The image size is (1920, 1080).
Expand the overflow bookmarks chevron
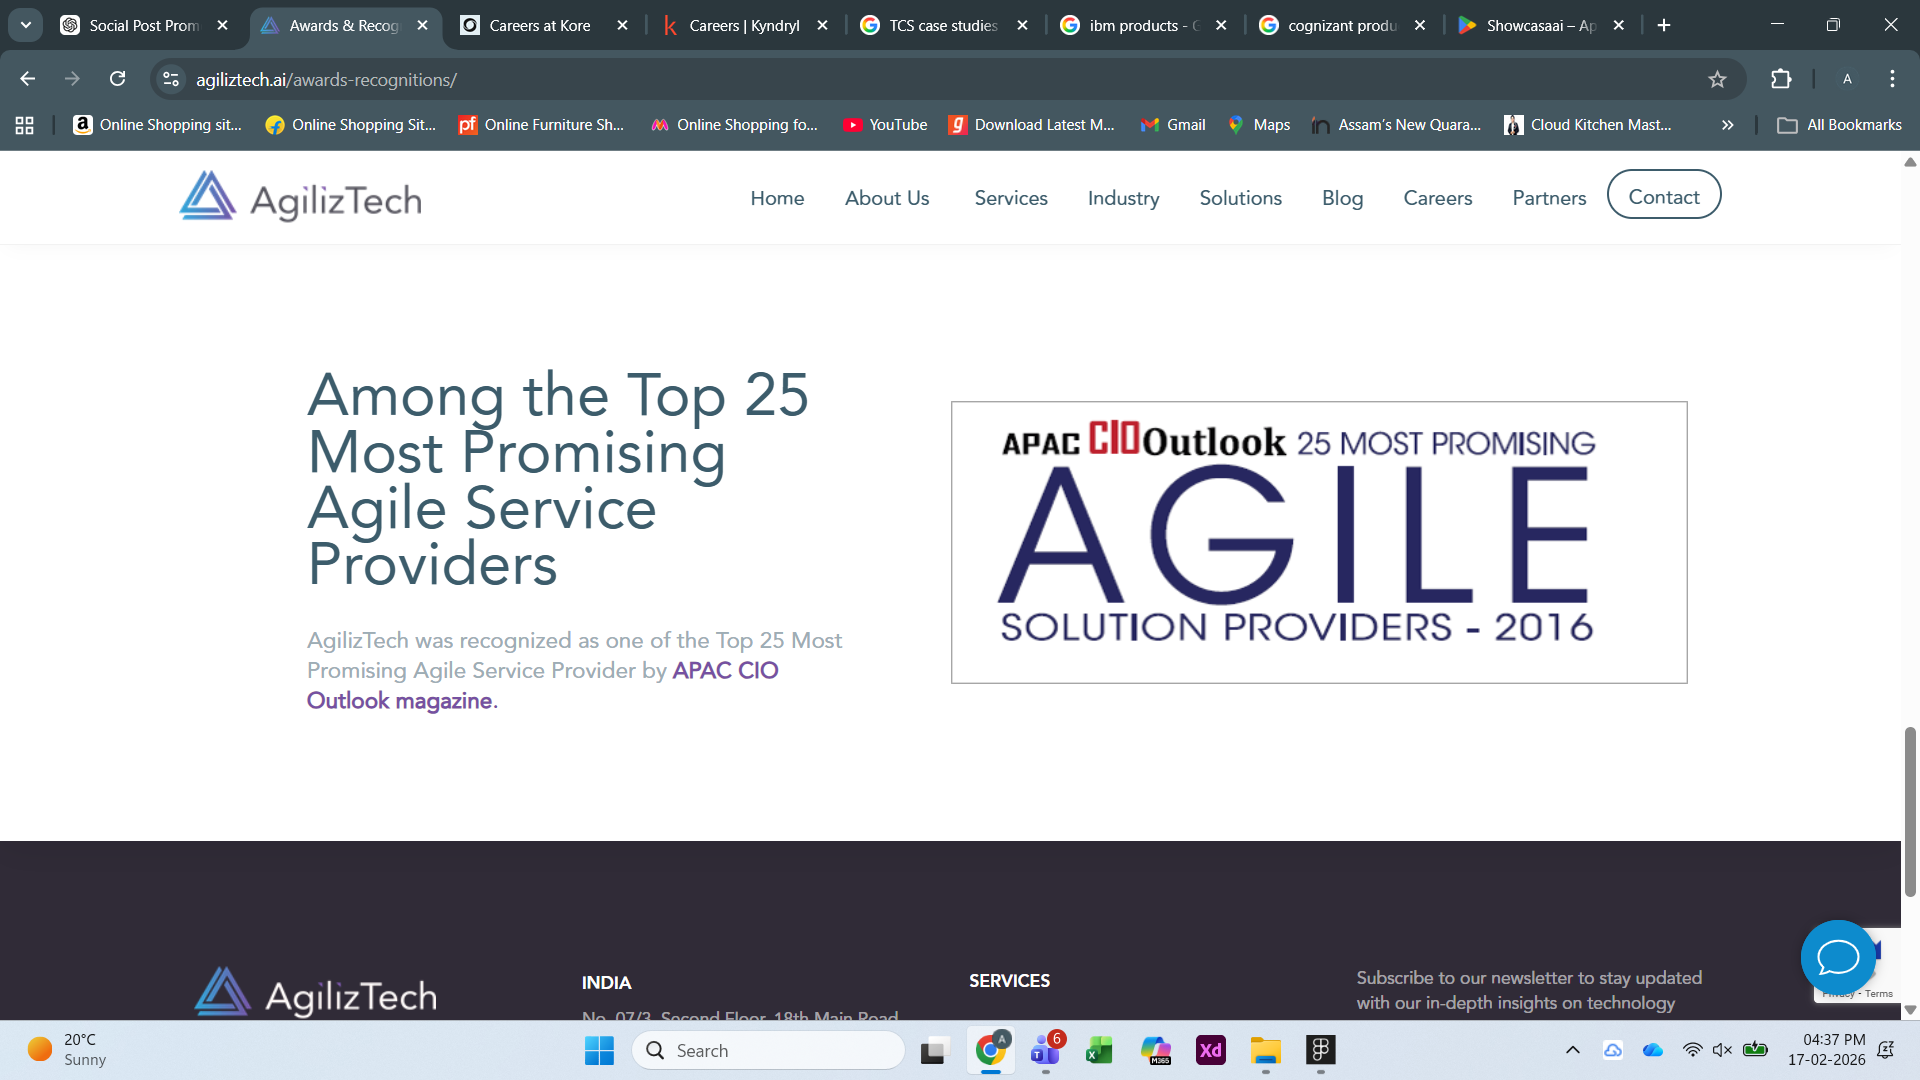1727,124
